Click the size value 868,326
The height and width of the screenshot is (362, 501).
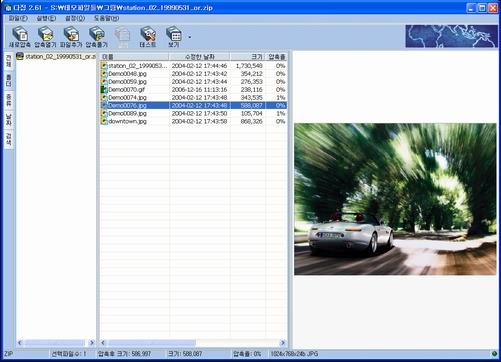[x=251, y=121]
